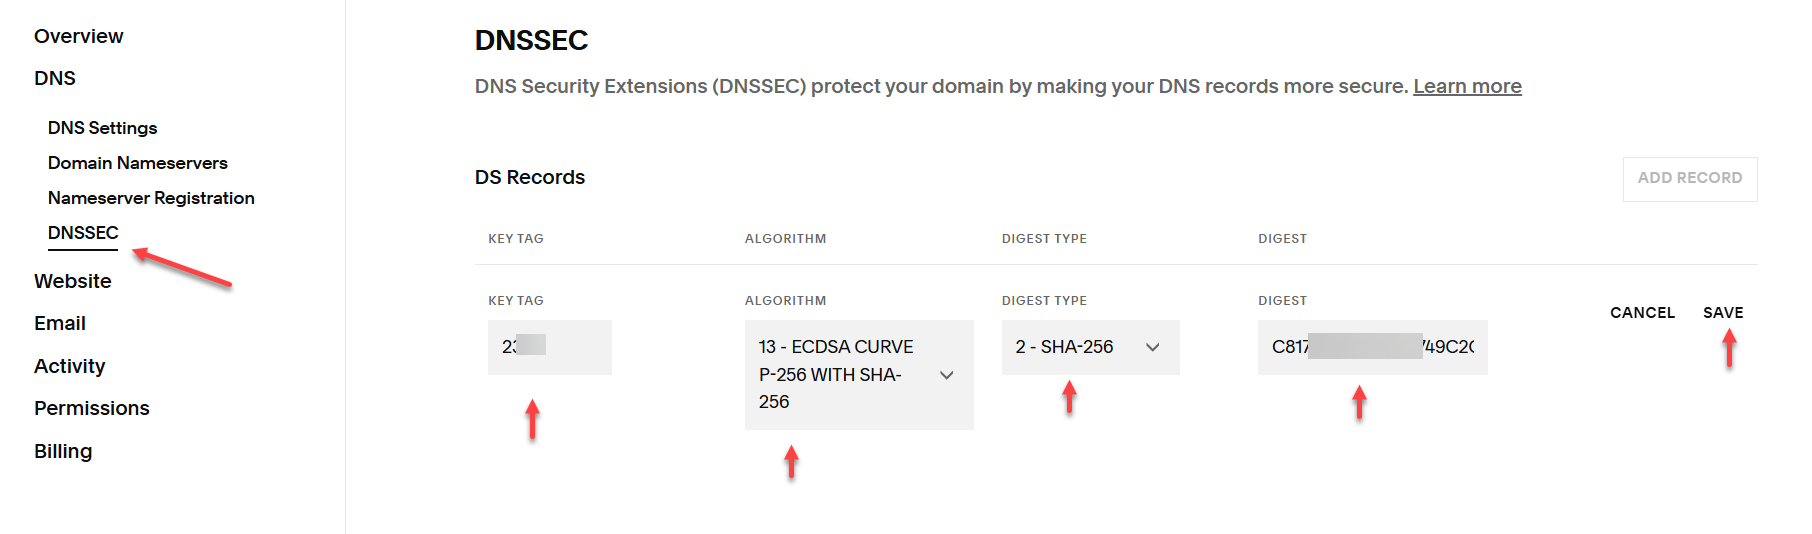Open the Website section

pyautogui.click(x=72, y=281)
